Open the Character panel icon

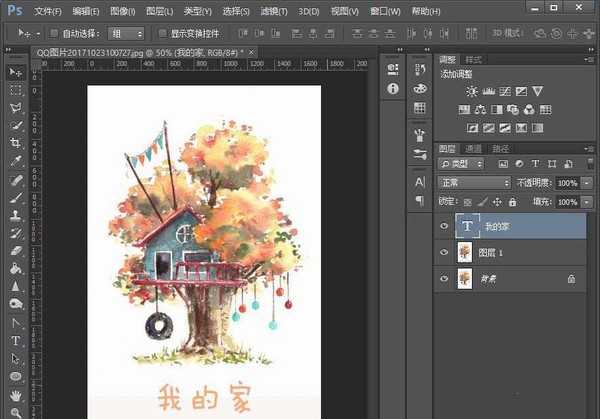coord(420,183)
